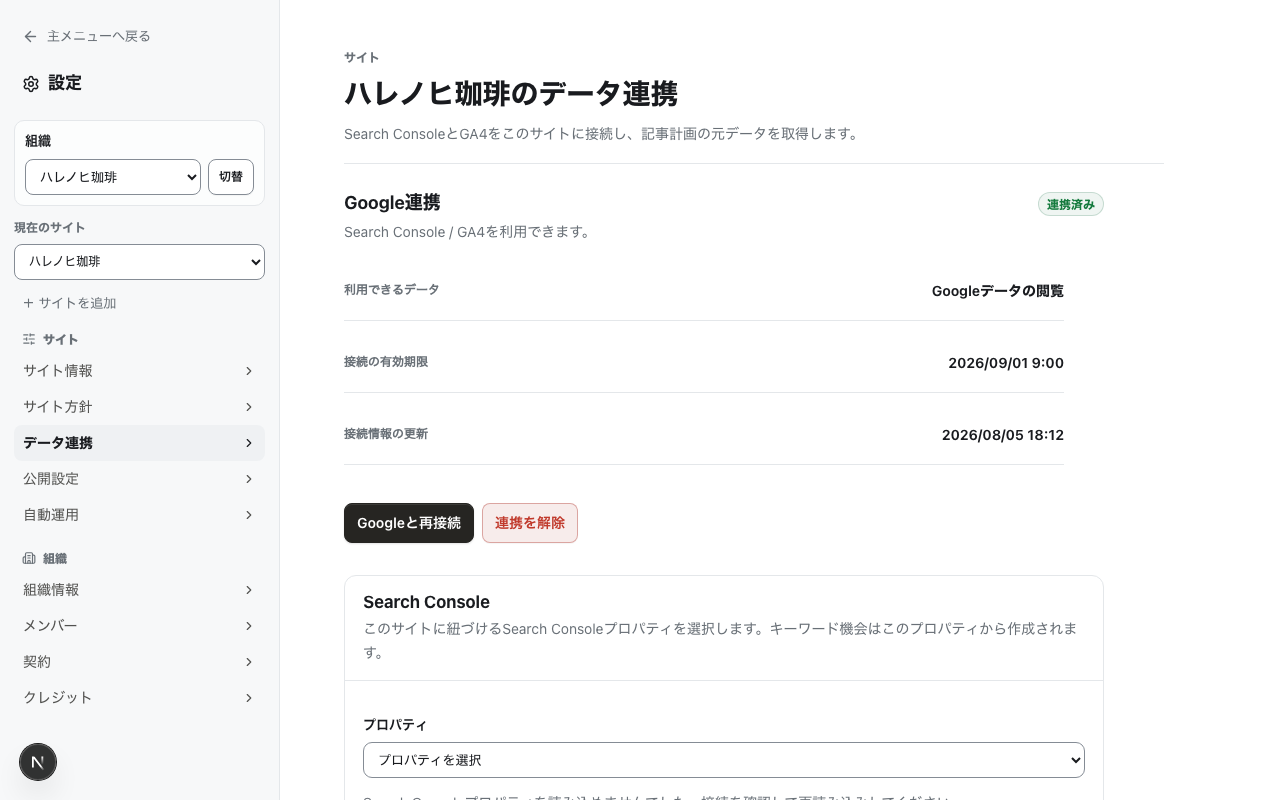1280x800 pixels.
Task: Click the 接続情報の更新 label
Action: click(x=386, y=434)
